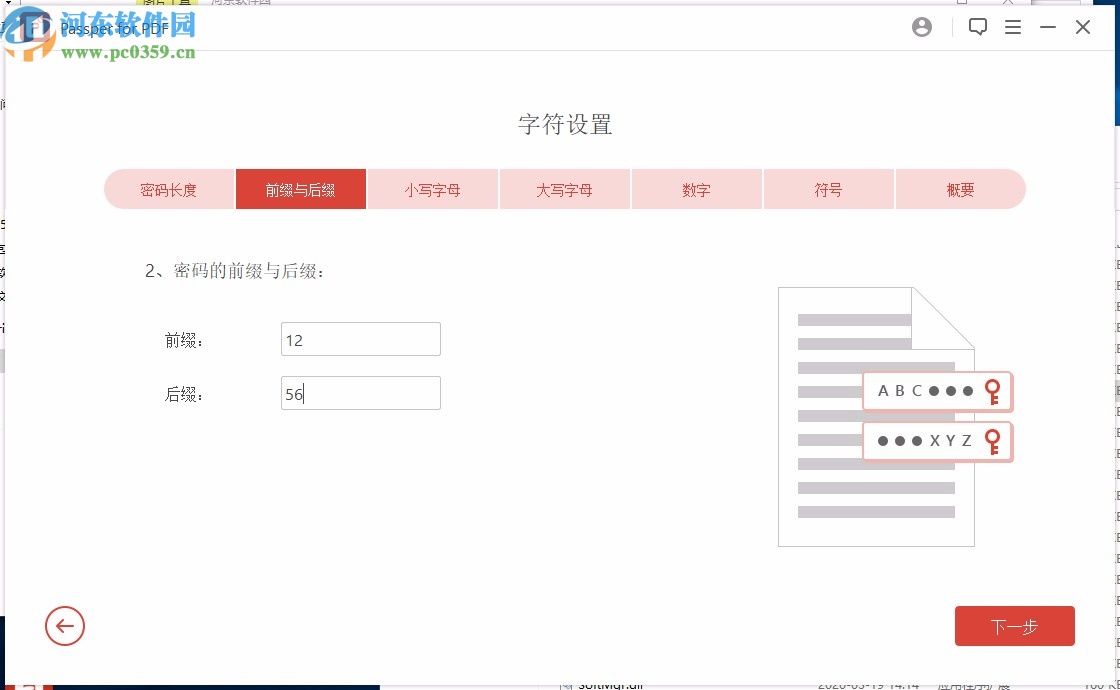Click the ABC password key icon on the preview
The height and width of the screenshot is (690, 1120).
pos(993,391)
